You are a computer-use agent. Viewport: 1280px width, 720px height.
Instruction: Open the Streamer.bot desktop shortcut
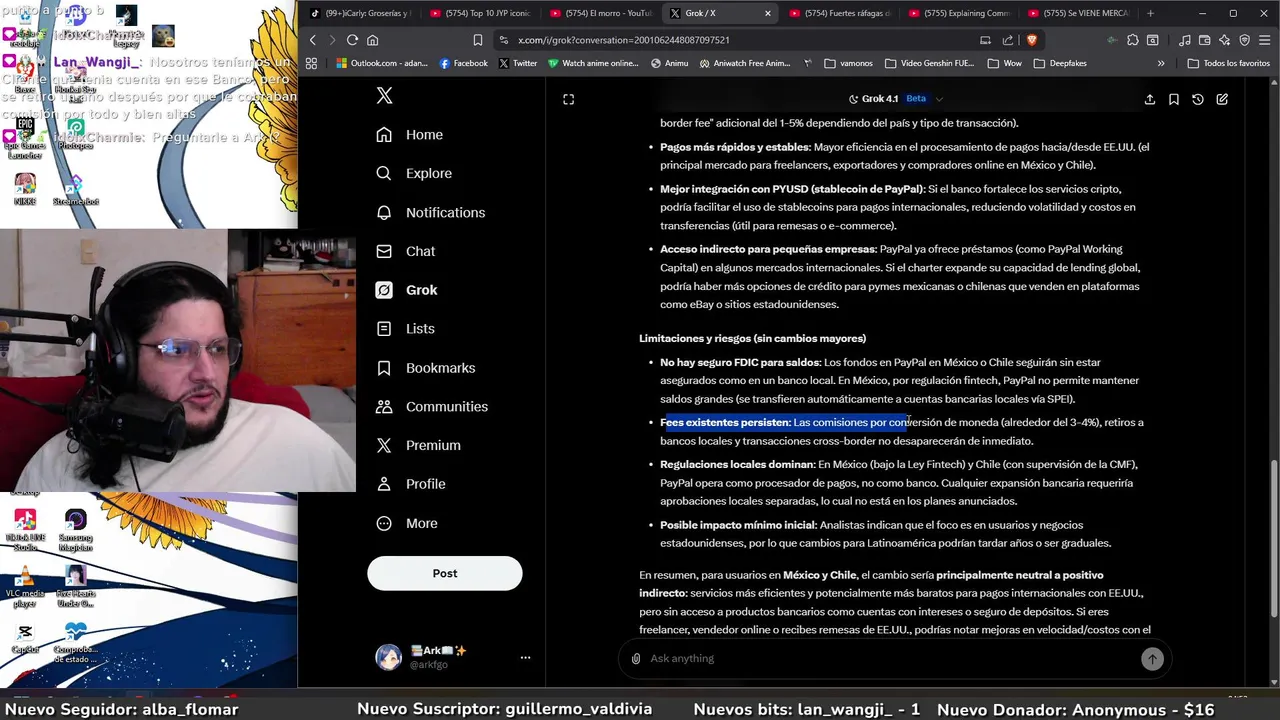(x=76, y=189)
